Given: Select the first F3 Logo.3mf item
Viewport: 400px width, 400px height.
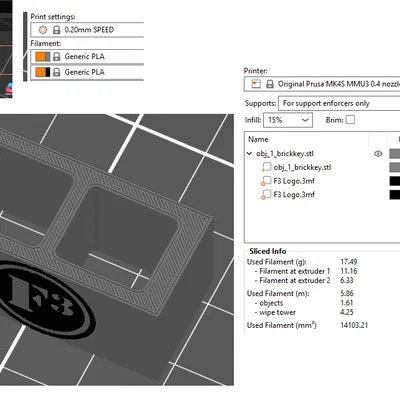Looking at the screenshot, I should [294, 181].
